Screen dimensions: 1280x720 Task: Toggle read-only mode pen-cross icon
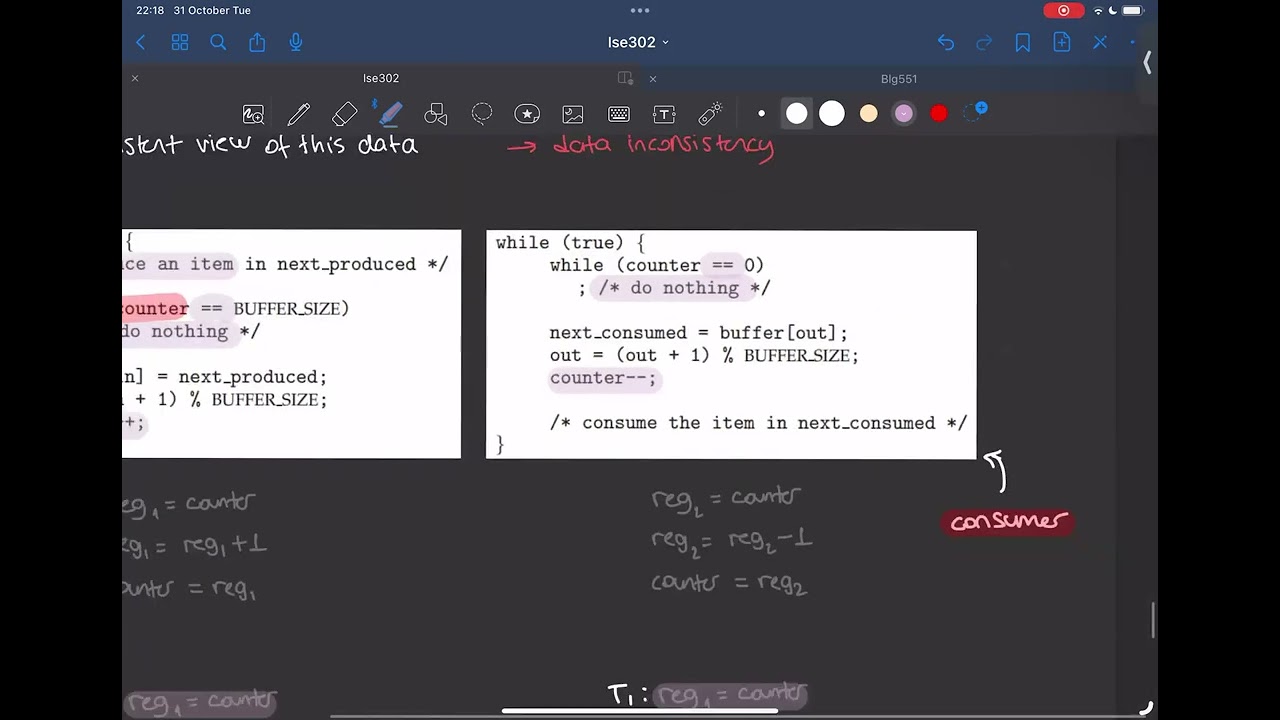pyautogui.click(x=1100, y=42)
